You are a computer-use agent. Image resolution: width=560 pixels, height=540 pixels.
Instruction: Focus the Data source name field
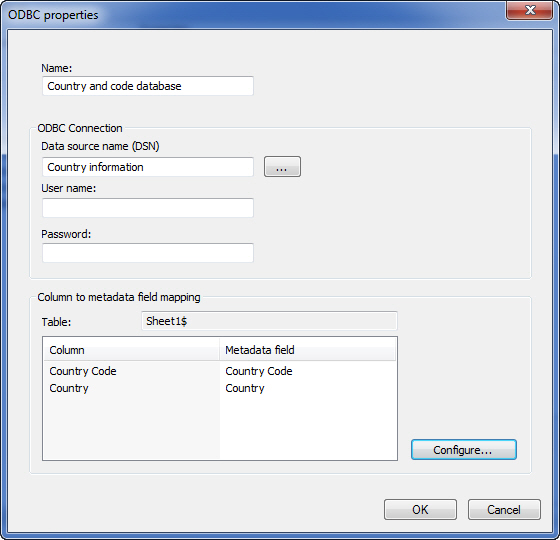coord(148,167)
